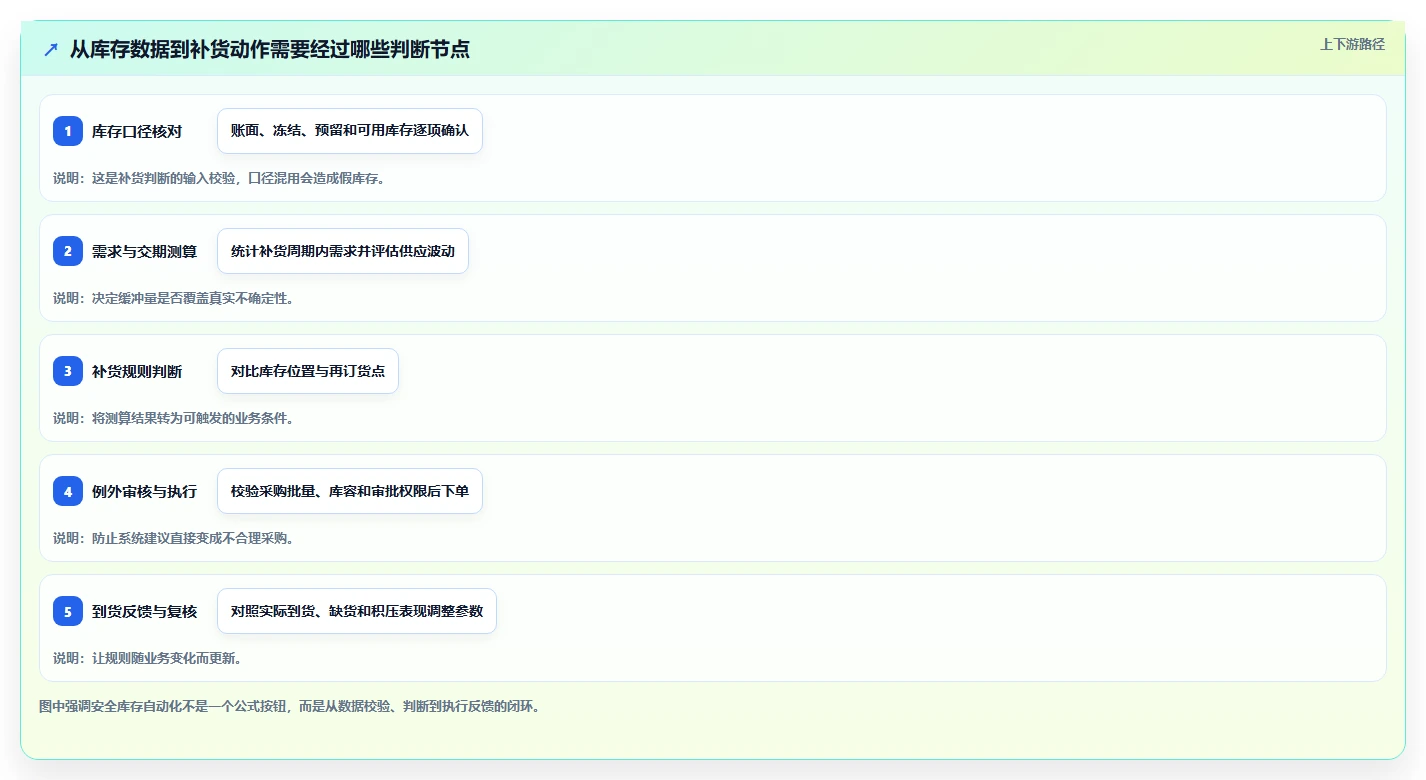Click the 库存口径核对 step title
This screenshot has width=1426, height=780.
coord(137,131)
